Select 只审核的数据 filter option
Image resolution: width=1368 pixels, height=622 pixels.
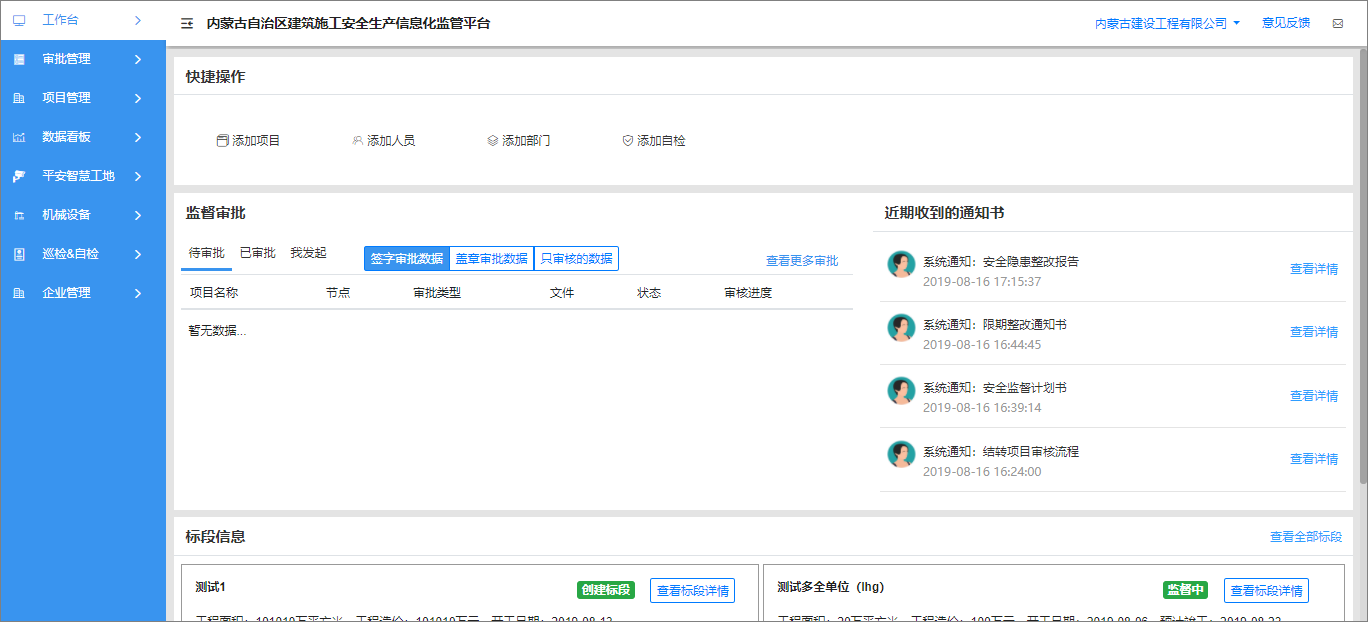click(x=576, y=258)
